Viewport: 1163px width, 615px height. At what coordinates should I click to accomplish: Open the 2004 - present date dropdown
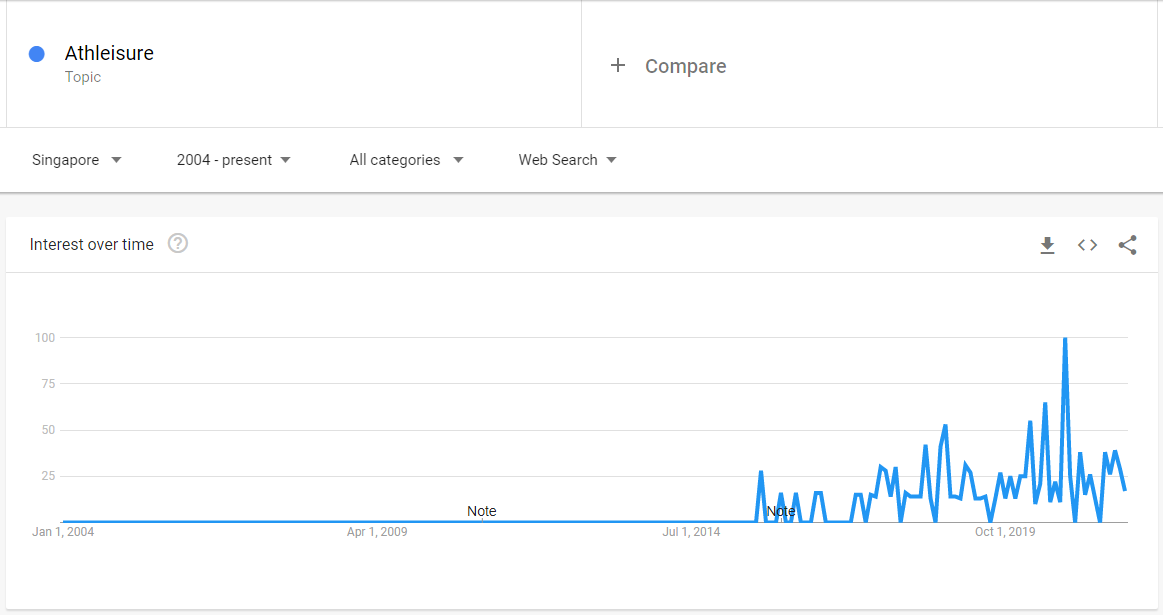coord(234,160)
